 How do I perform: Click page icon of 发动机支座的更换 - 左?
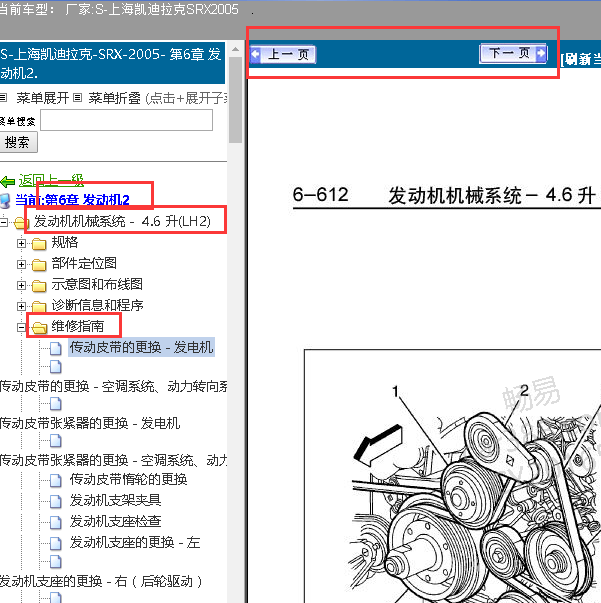coord(56,543)
